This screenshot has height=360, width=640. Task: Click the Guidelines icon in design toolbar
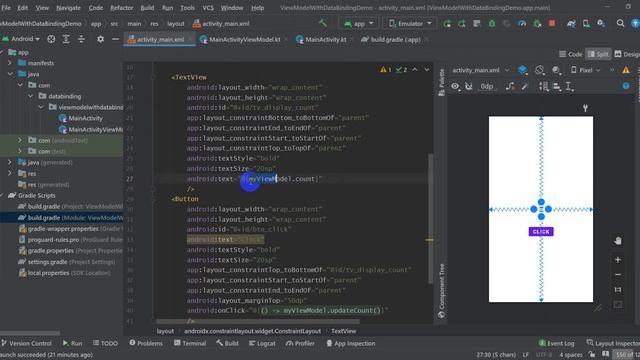coord(569,86)
